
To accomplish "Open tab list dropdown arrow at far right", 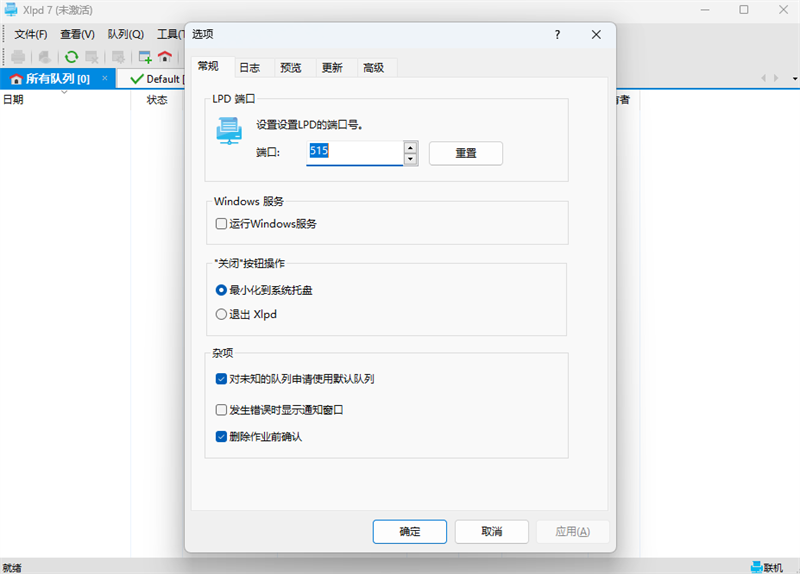I will (x=795, y=79).
